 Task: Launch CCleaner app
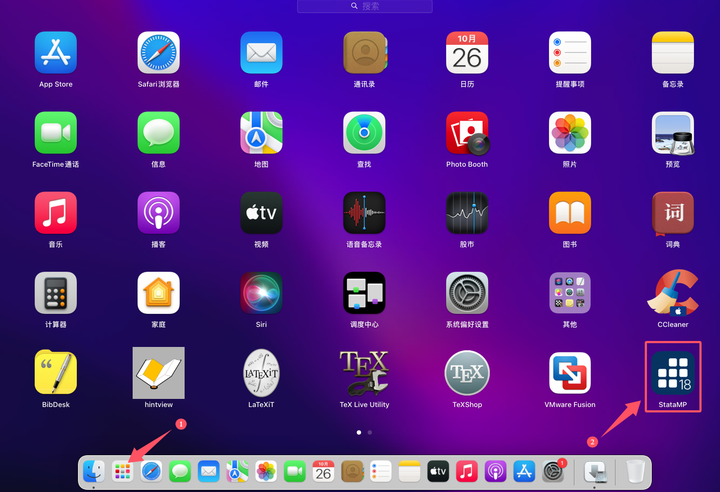click(x=673, y=293)
